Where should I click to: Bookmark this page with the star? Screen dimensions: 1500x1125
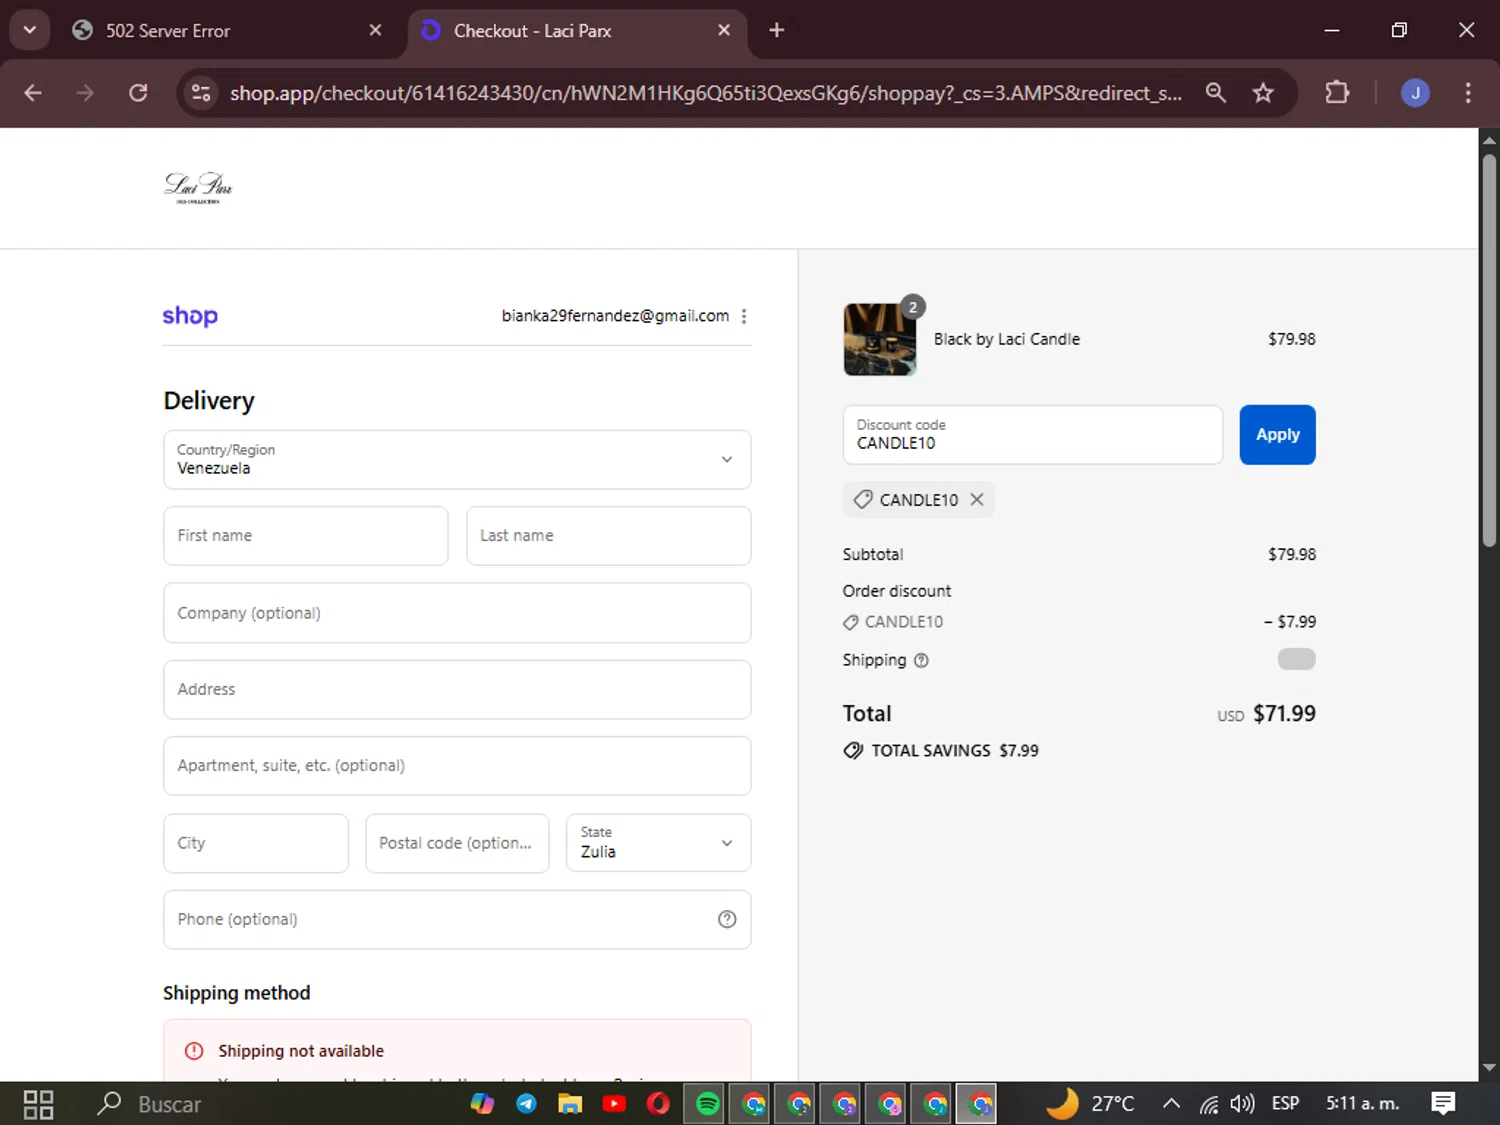[1263, 93]
